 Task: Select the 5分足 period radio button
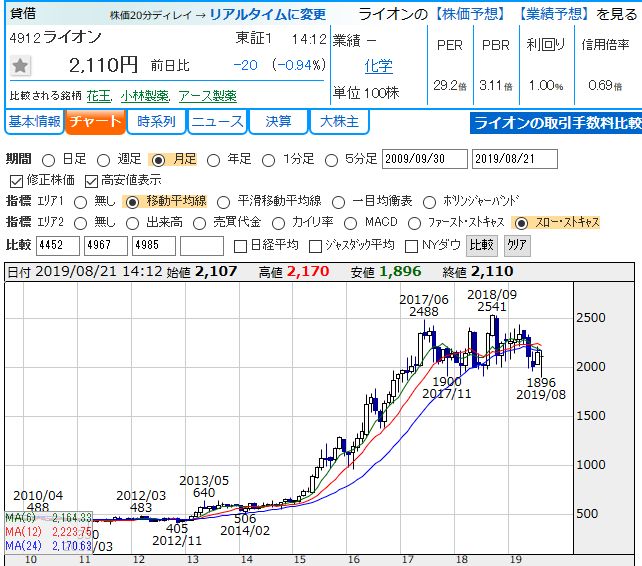tap(331, 160)
